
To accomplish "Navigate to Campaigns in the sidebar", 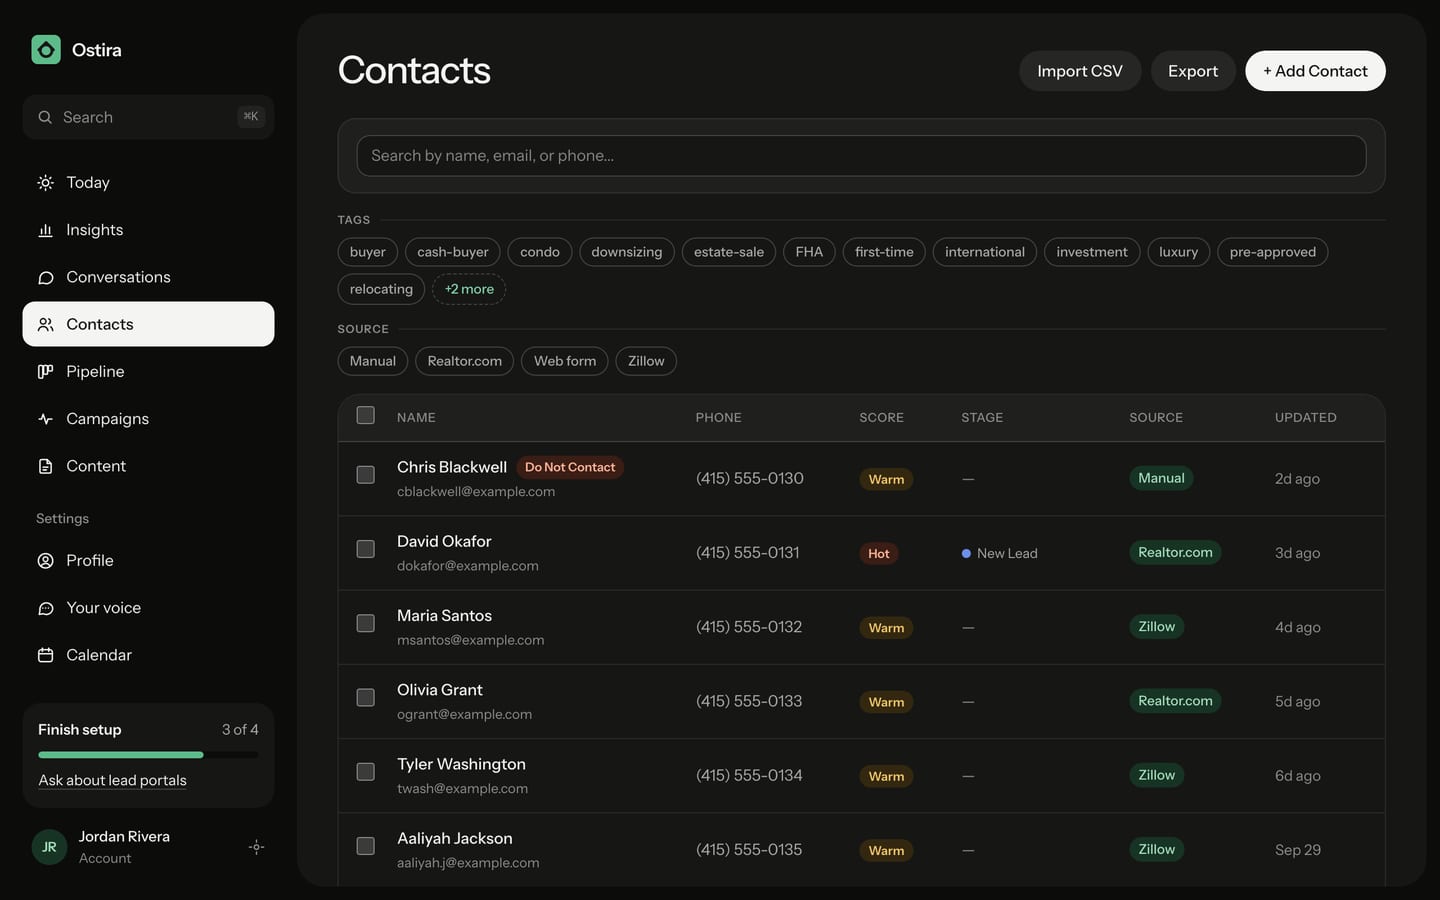I will pyautogui.click(x=148, y=419).
